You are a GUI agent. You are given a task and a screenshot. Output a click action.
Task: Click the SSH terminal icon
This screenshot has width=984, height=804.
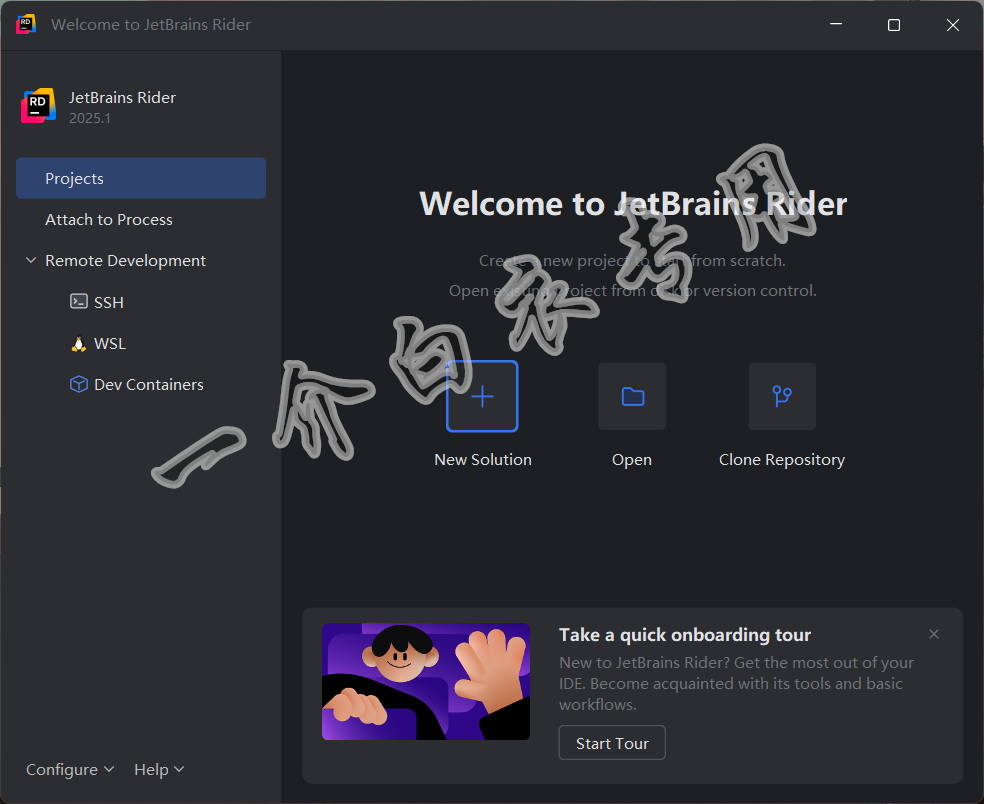(x=78, y=302)
